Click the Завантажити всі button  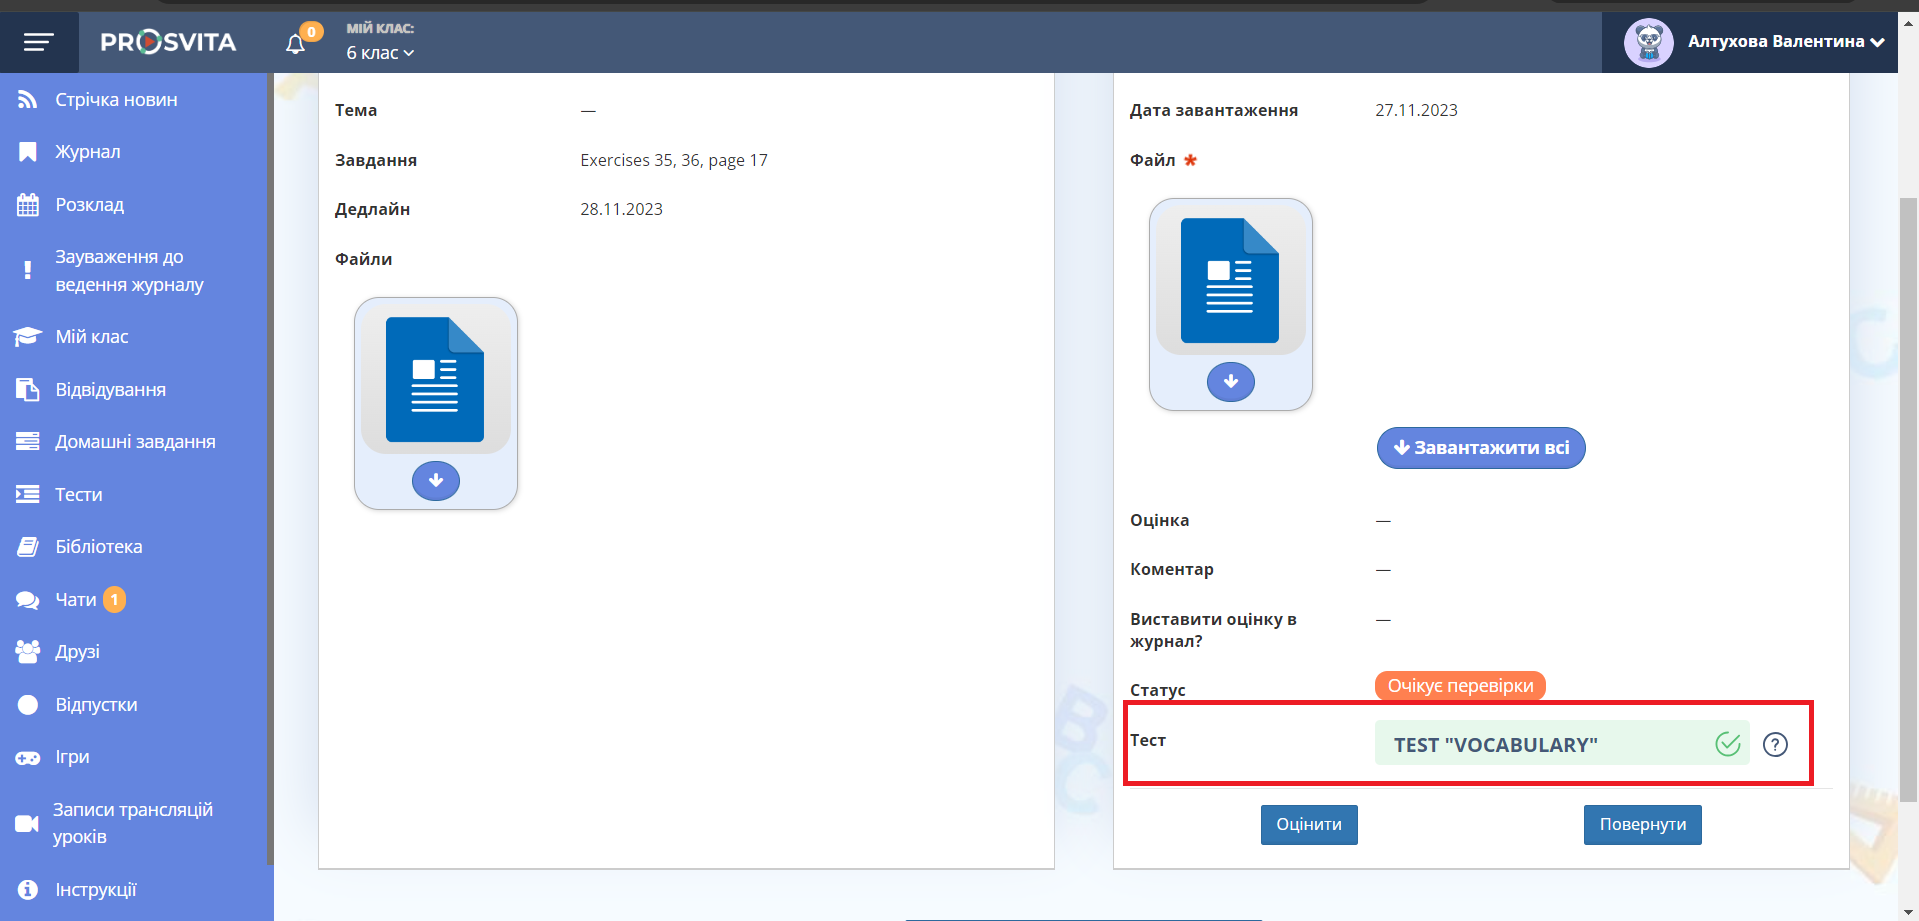[x=1480, y=448]
